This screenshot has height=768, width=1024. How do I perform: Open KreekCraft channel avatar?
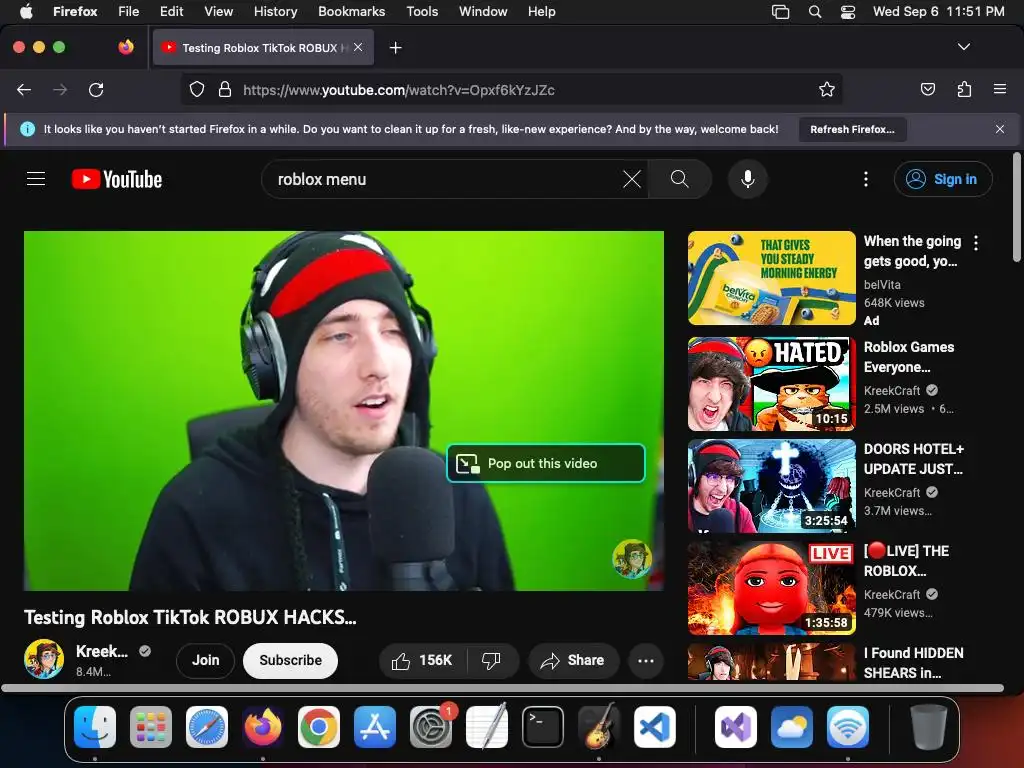pyautogui.click(x=44, y=660)
